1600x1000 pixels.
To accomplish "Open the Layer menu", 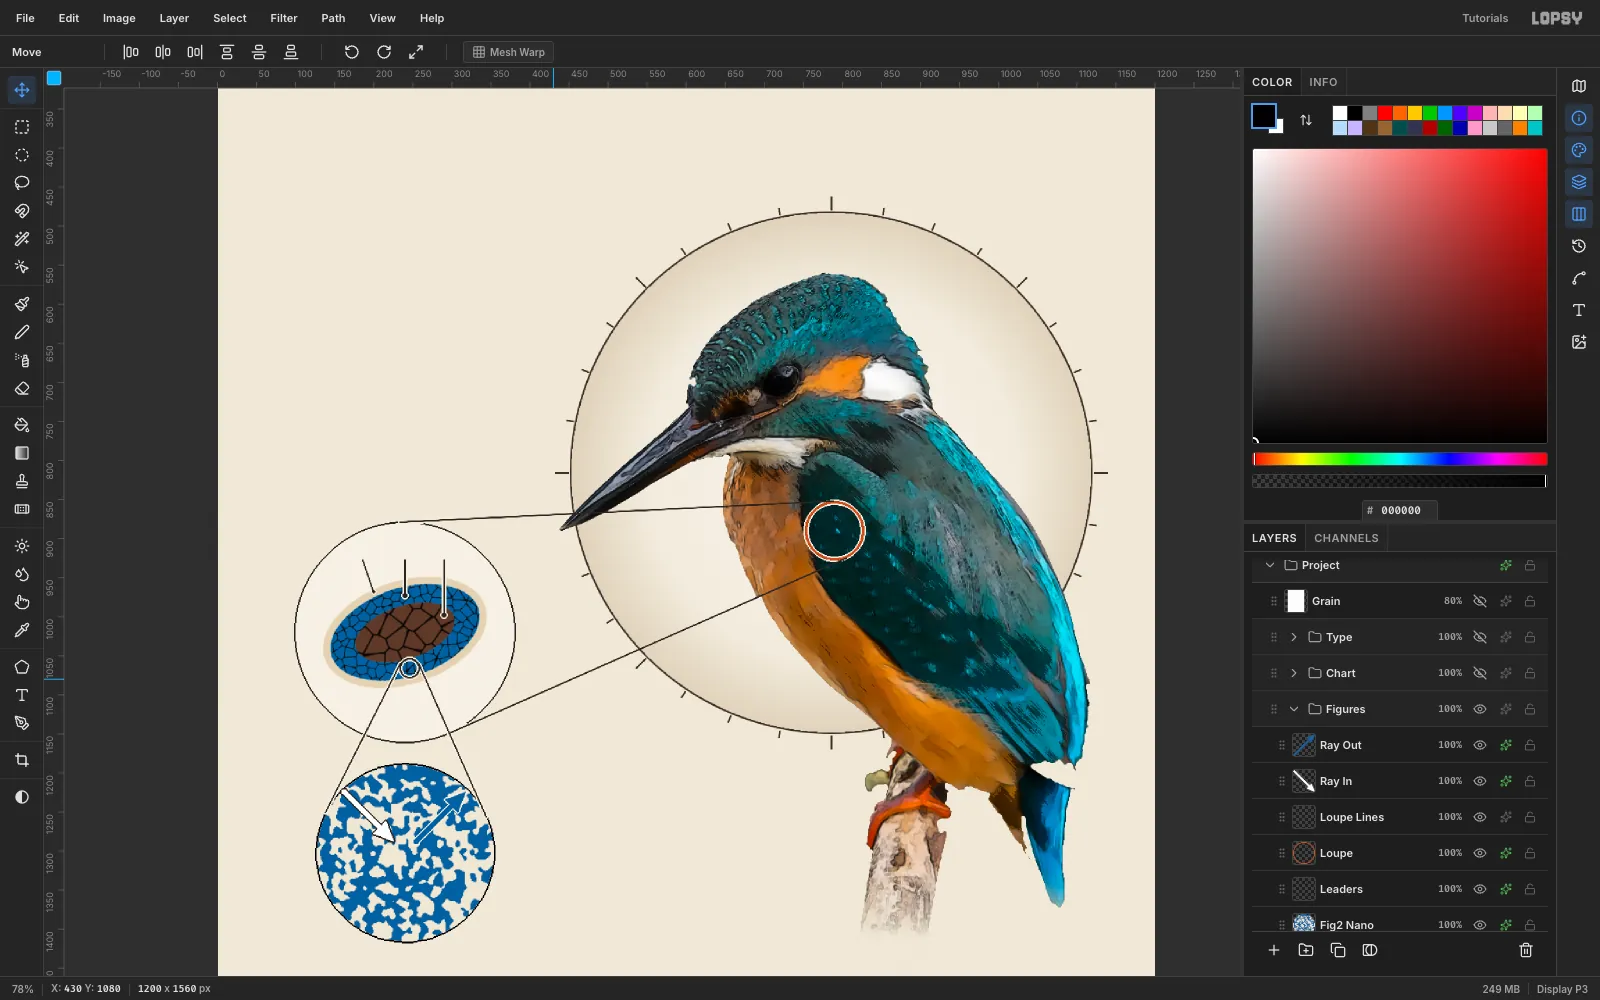I will pos(174,18).
